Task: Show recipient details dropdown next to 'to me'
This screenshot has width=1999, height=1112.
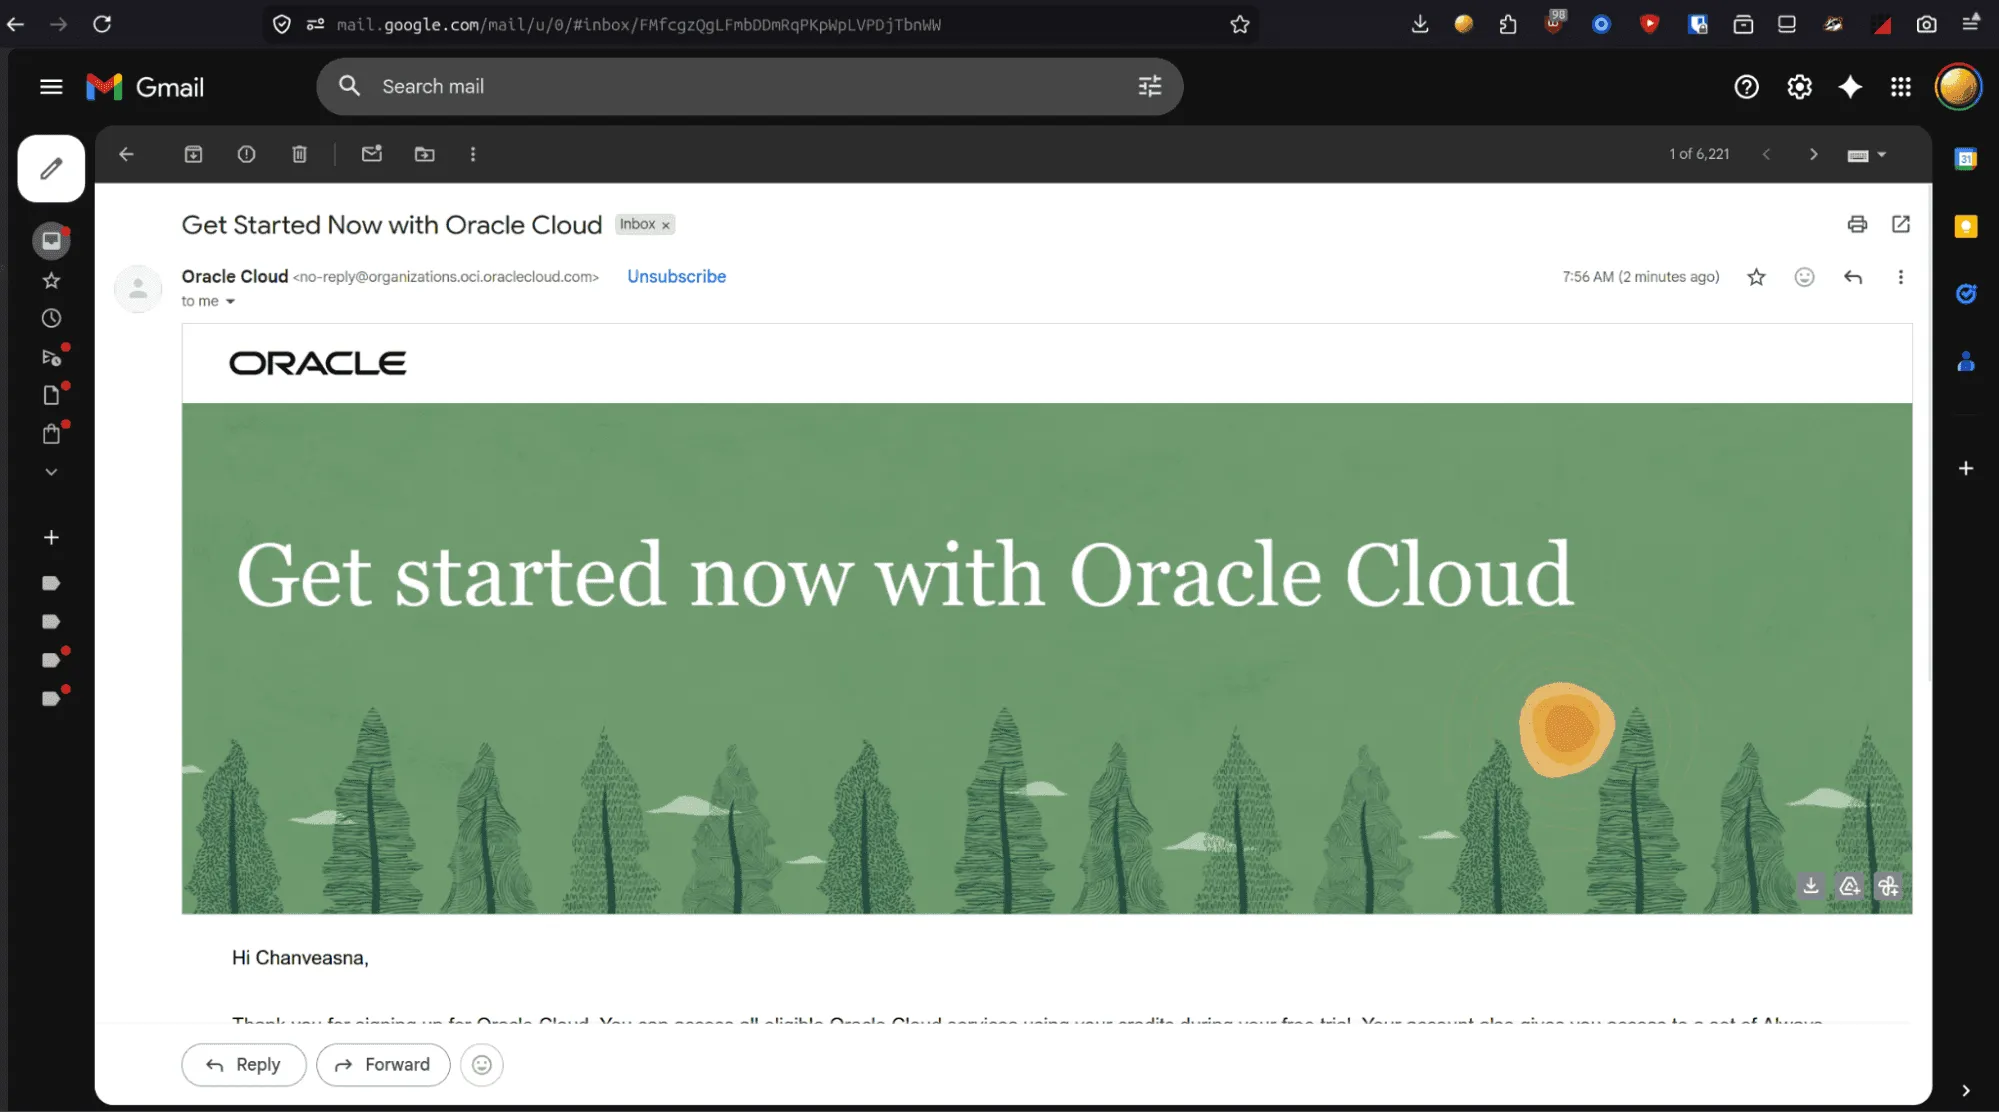Action: click(230, 301)
